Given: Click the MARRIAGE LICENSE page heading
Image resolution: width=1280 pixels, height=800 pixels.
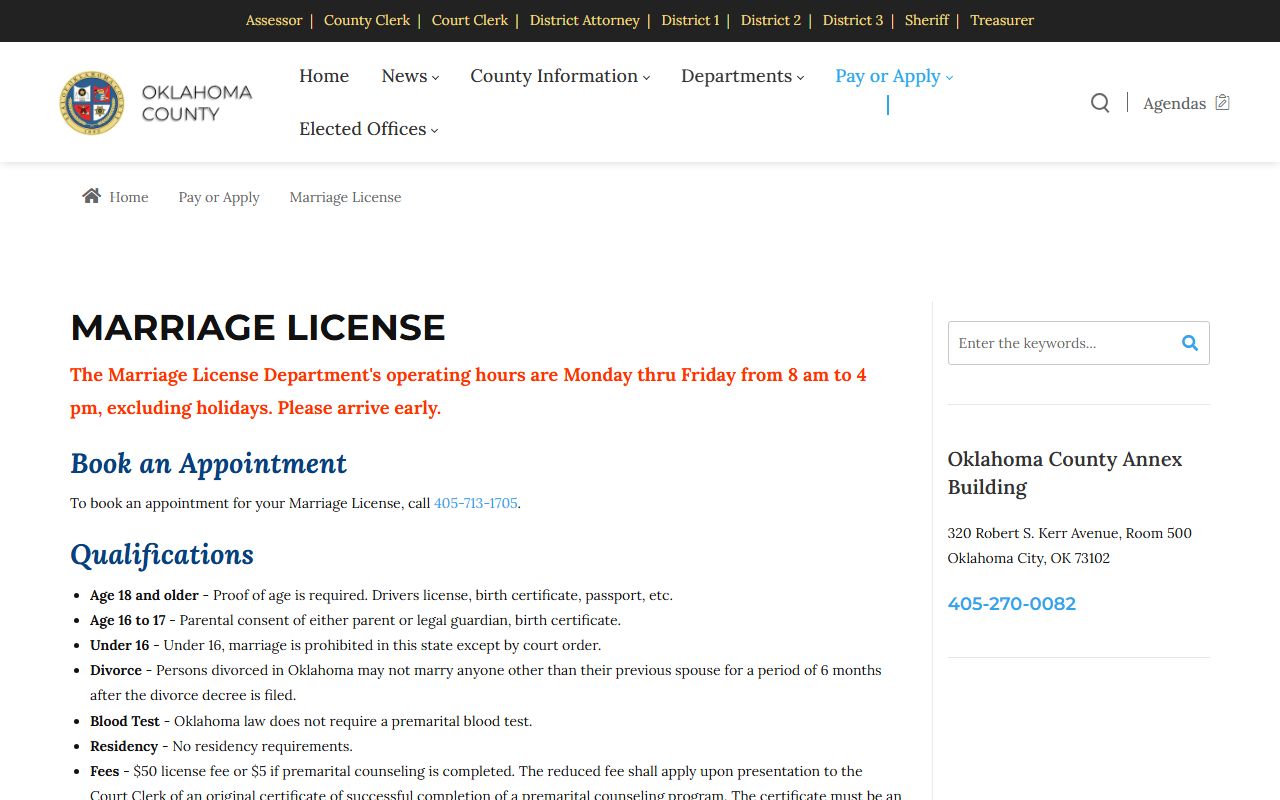Looking at the screenshot, I should coord(258,328).
